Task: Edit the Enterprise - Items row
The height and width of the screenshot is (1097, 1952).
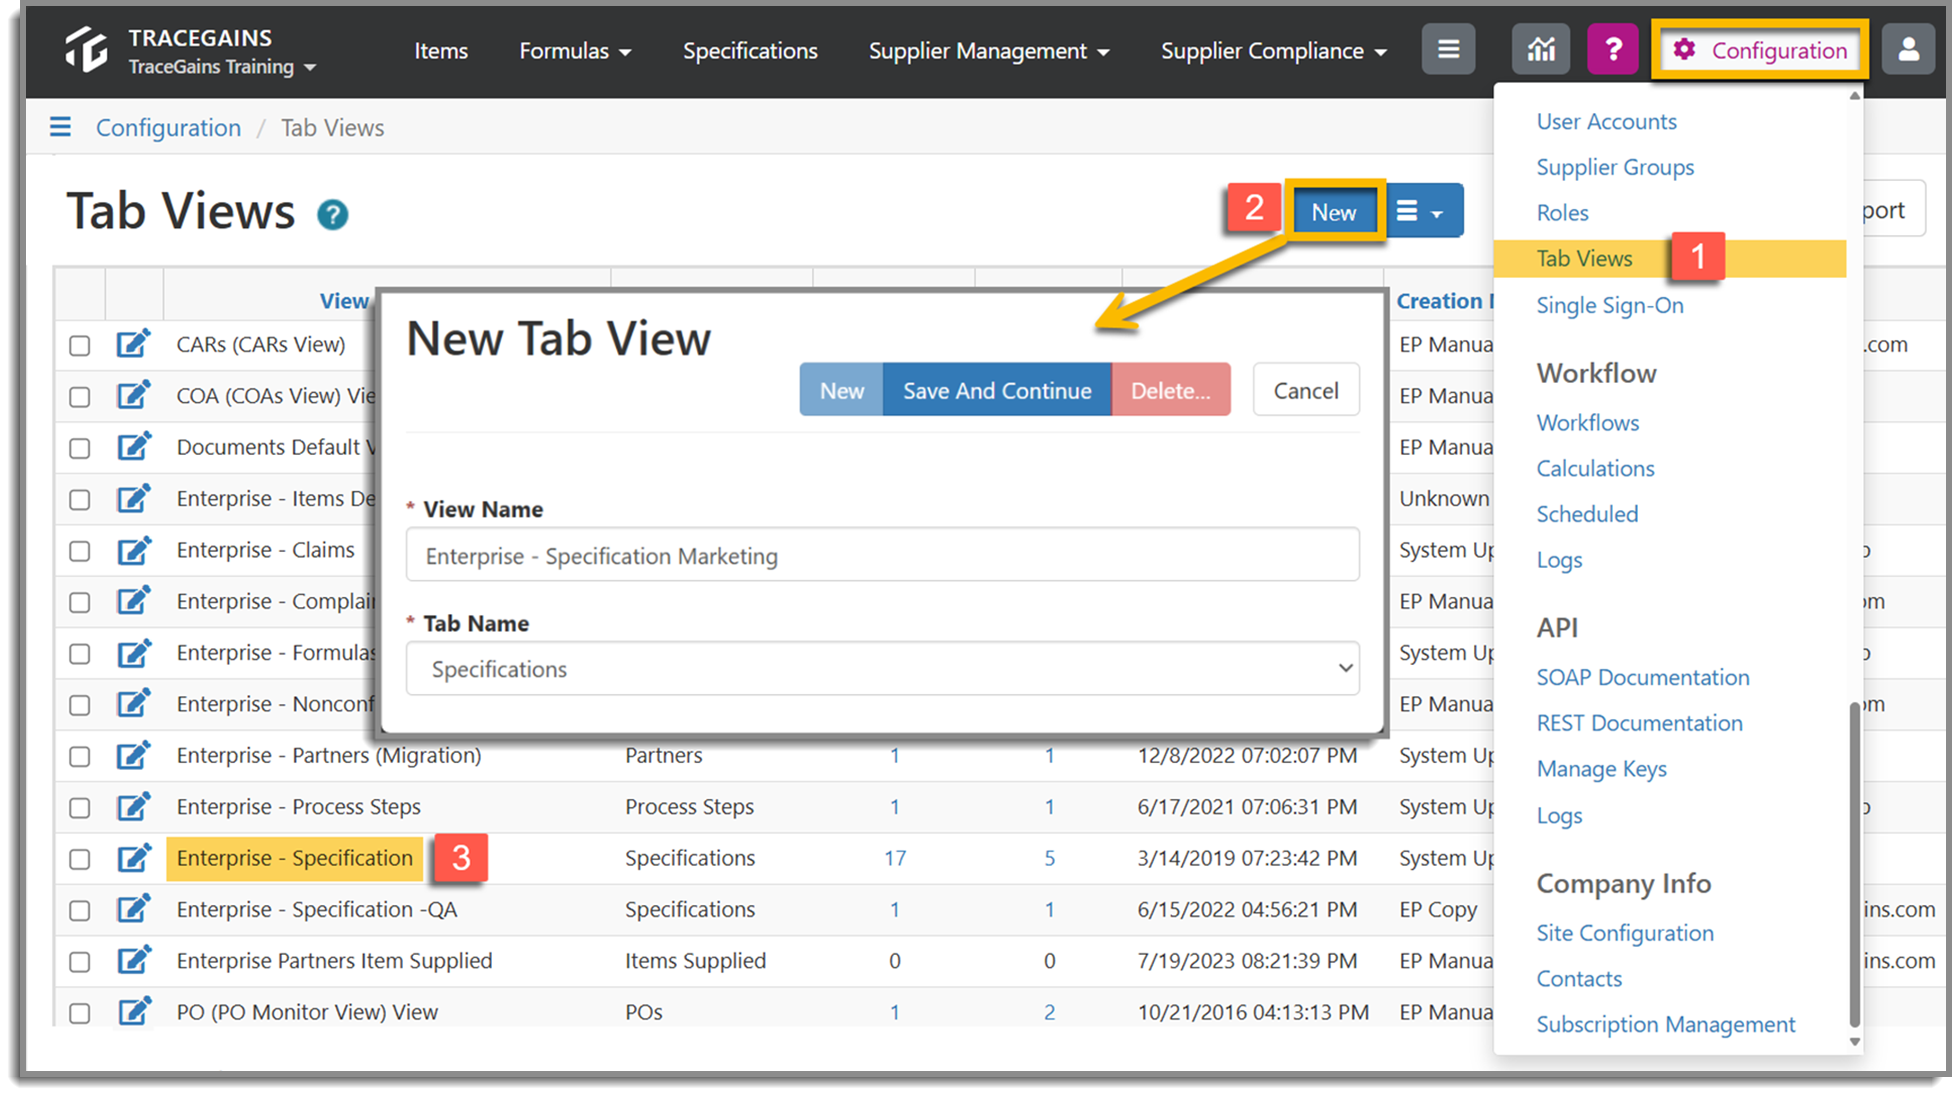Action: 133,498
